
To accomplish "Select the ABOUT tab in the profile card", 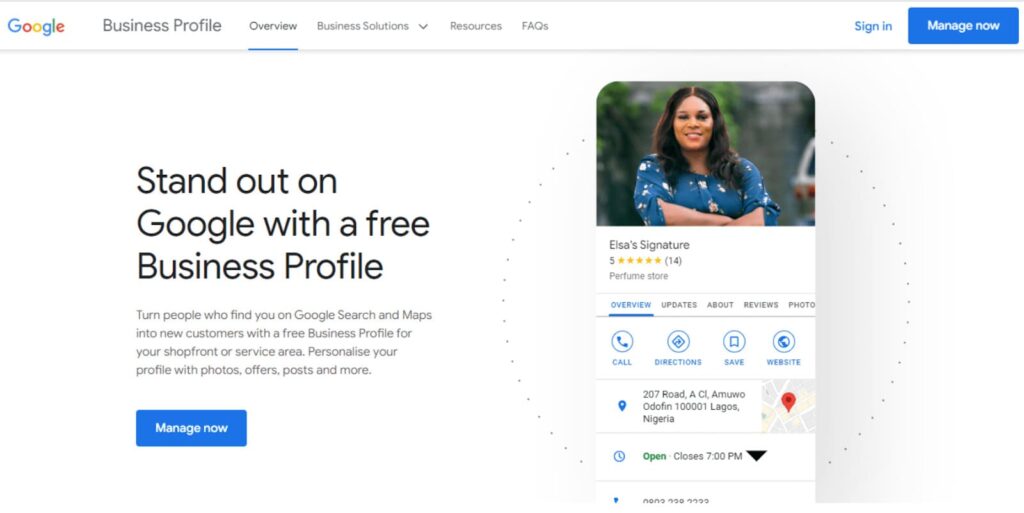I will coord(720,305).
